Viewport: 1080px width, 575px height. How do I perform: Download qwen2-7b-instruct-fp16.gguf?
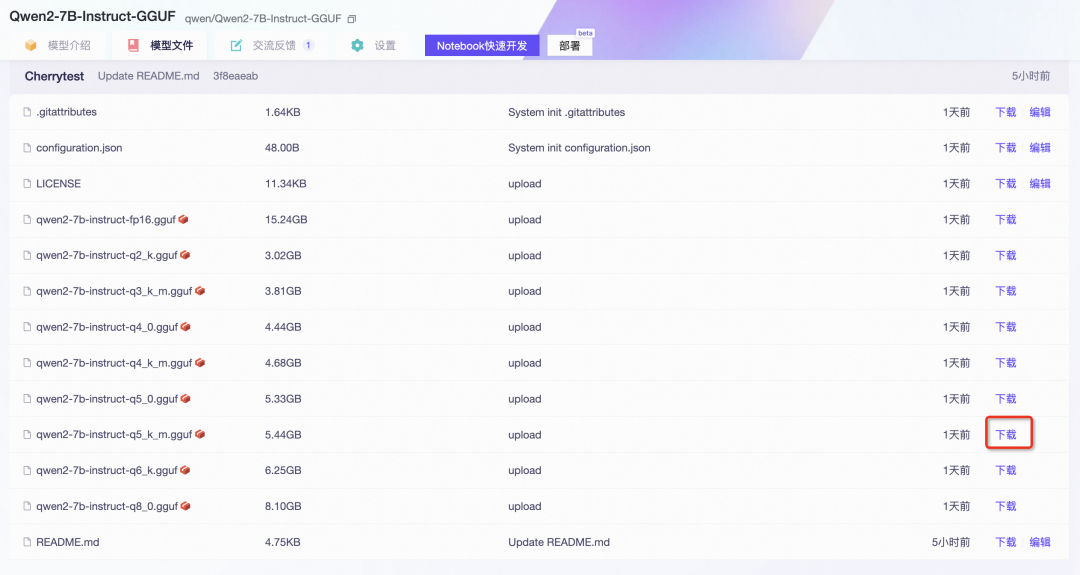pos(1006,220)
